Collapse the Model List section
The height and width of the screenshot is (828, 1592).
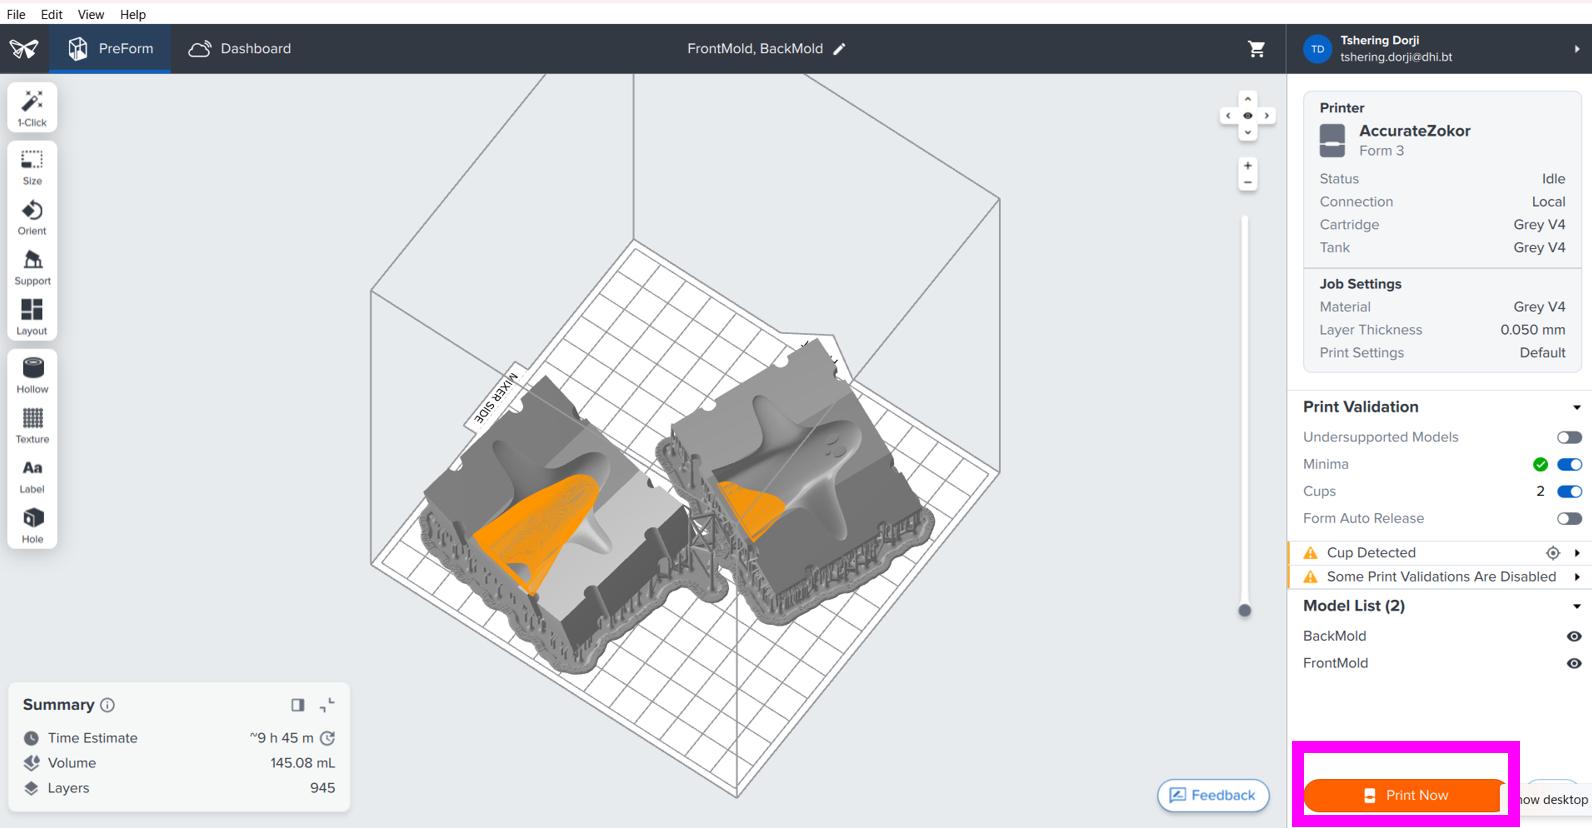(x=1577, y=606)
